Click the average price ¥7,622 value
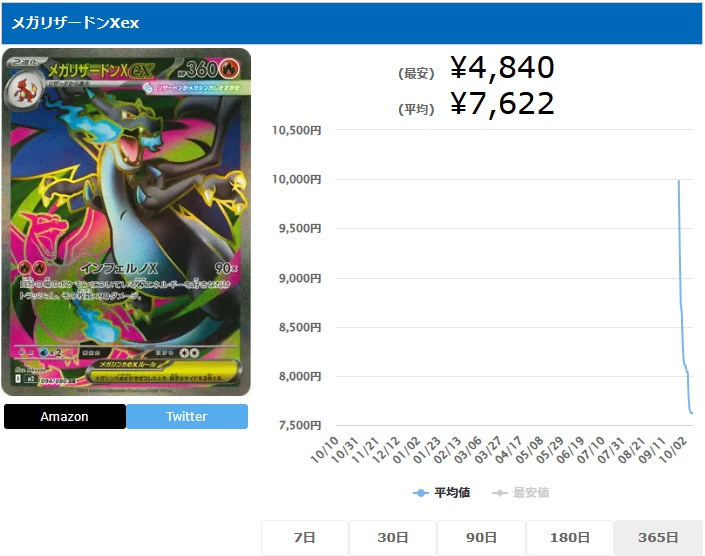Viewport: 705px width, 556px height. pyautogui.click(x=502, y=104)
